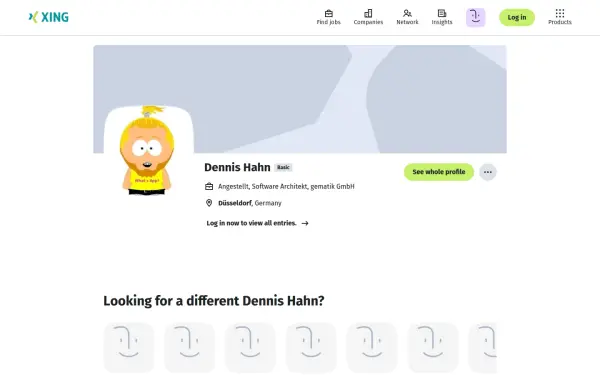Click Dennis Hahn's cartoon profile picture
The image size is (600, 375).
[147, 150]
